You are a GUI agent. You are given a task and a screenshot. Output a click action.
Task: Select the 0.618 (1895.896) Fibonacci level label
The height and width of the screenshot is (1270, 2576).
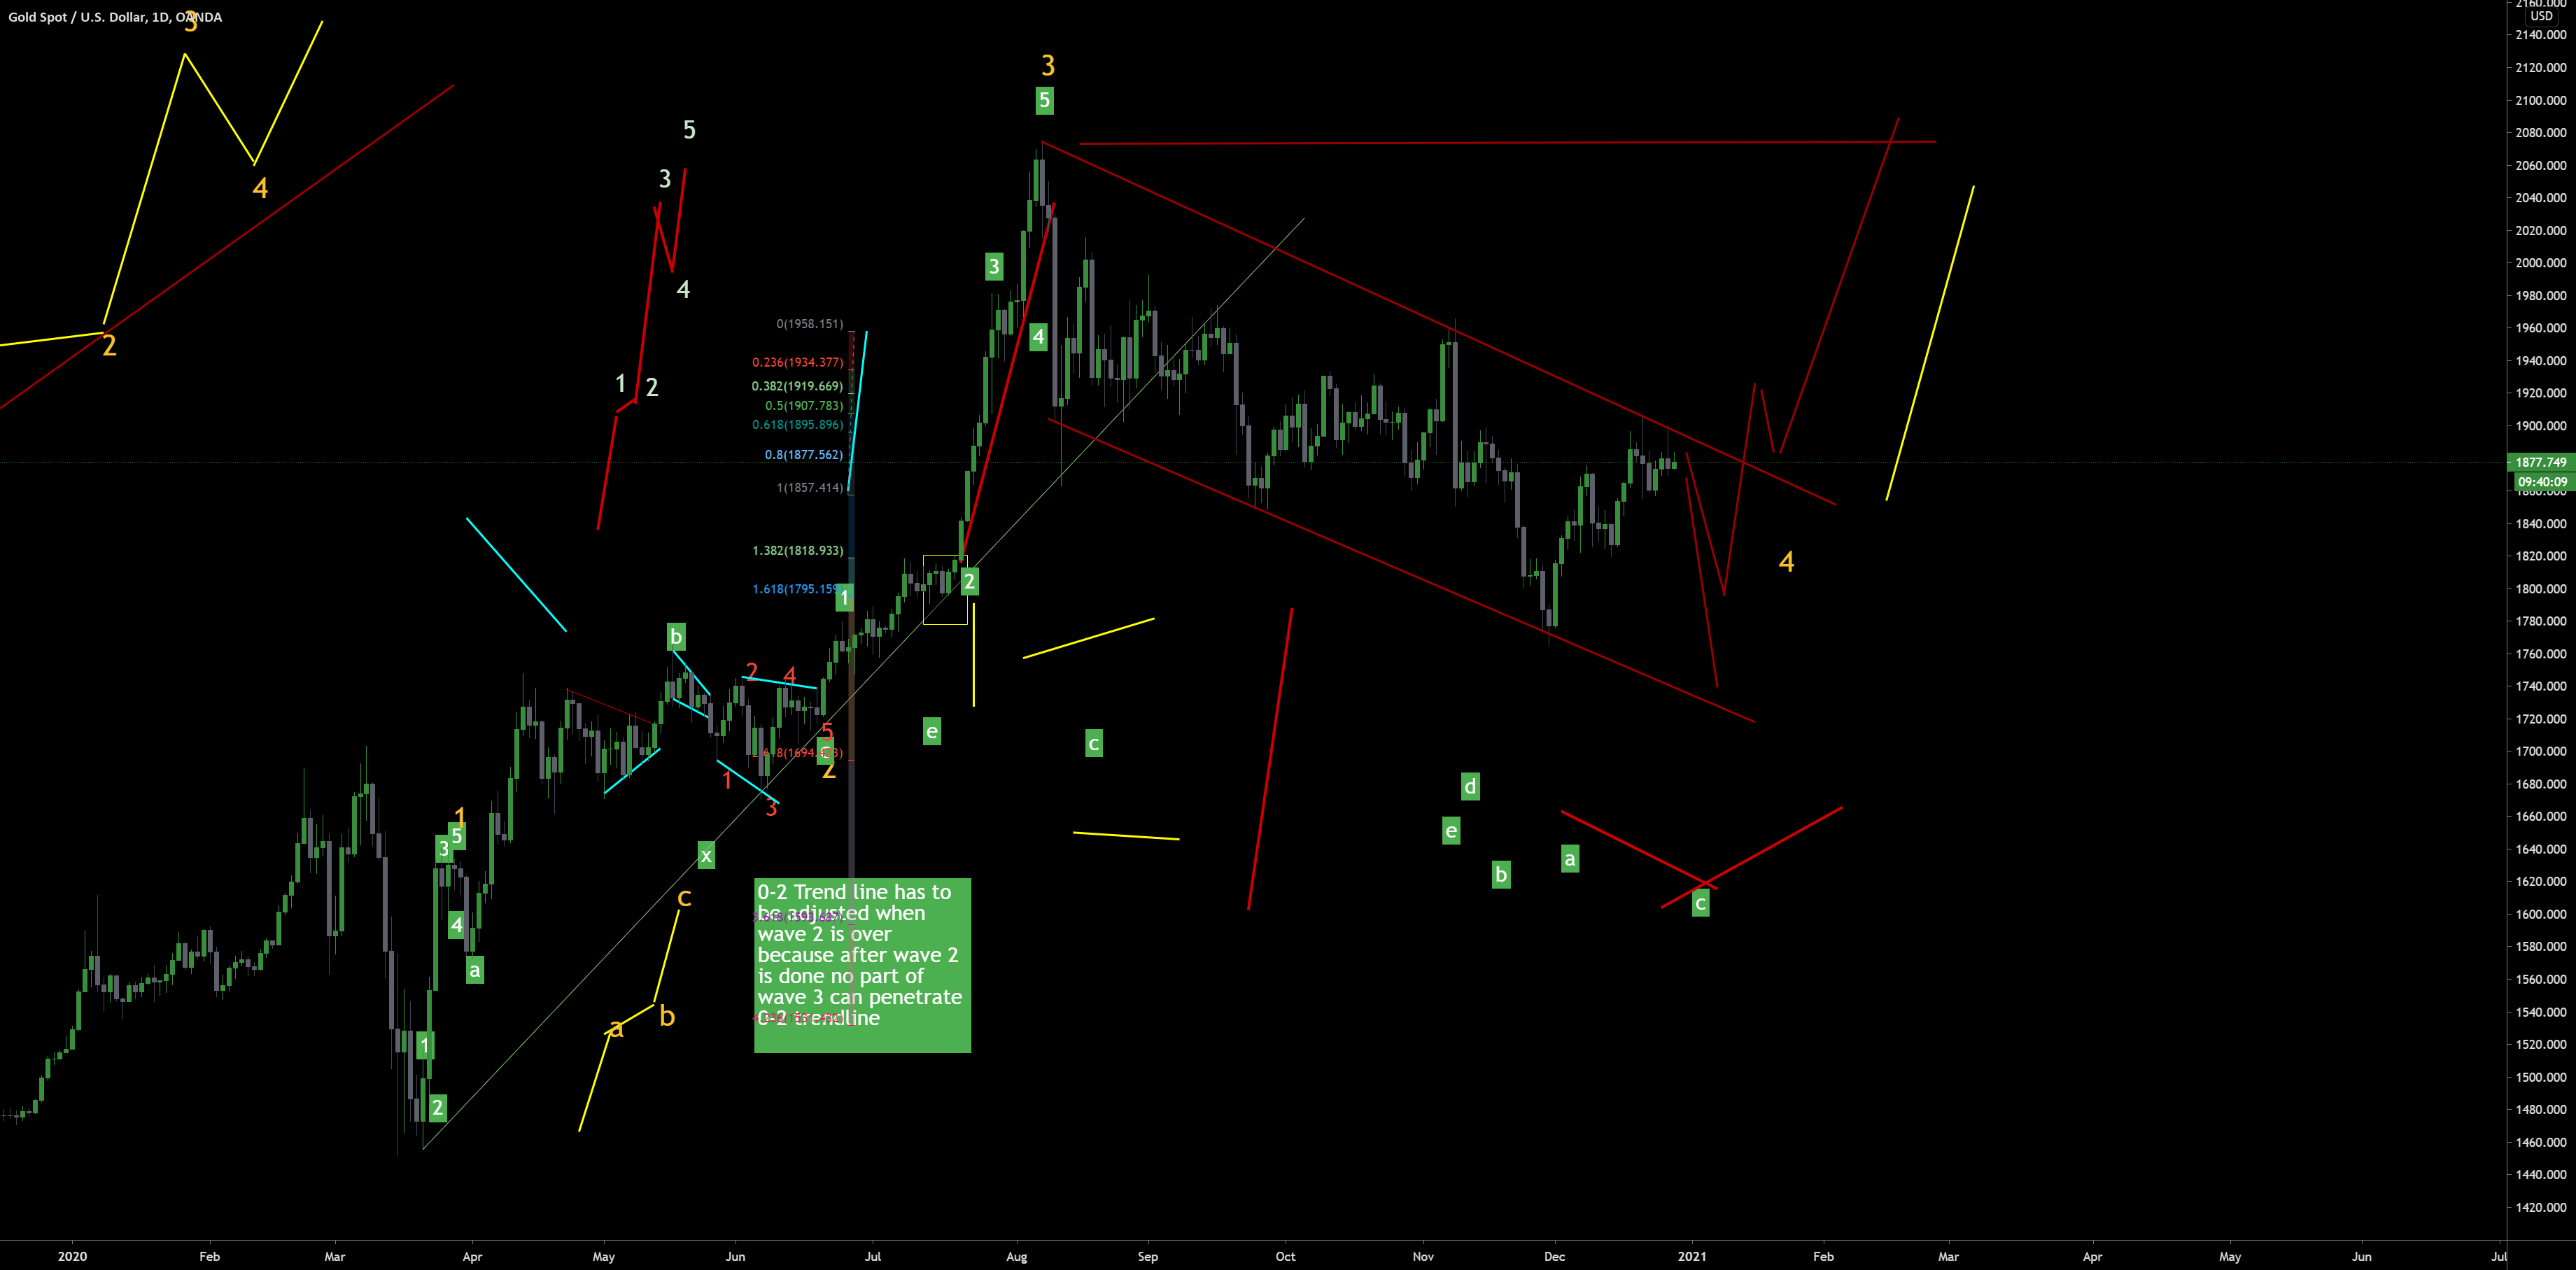click(797, 424)
